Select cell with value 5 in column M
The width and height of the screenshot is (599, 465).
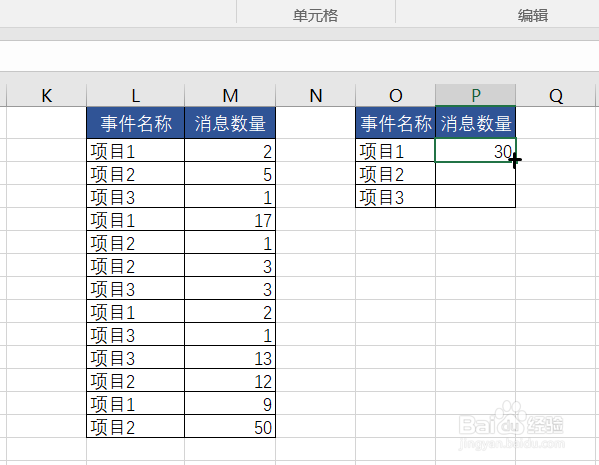click(230, 173)
